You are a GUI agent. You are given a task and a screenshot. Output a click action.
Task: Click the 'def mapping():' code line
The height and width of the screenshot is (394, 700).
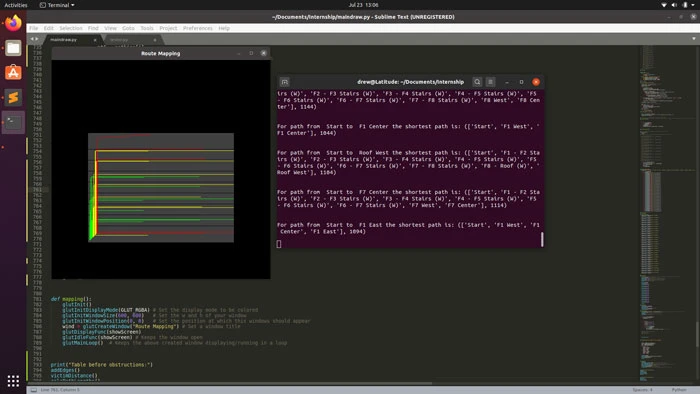[x=71, y=299]
